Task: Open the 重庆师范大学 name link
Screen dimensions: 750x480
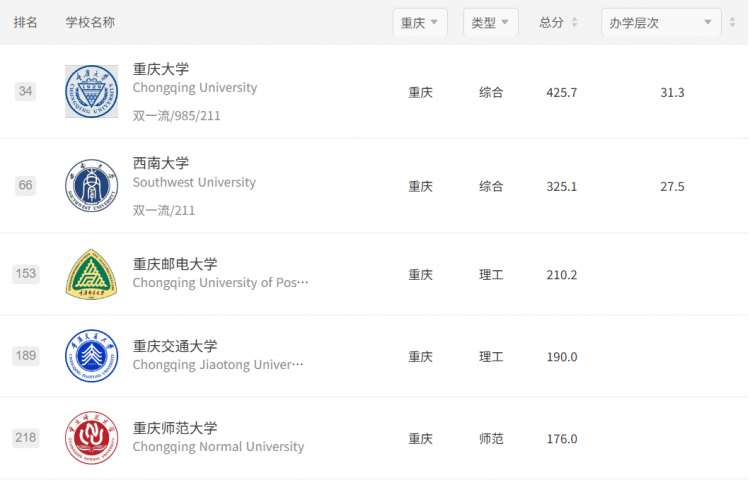Action: 175,428
